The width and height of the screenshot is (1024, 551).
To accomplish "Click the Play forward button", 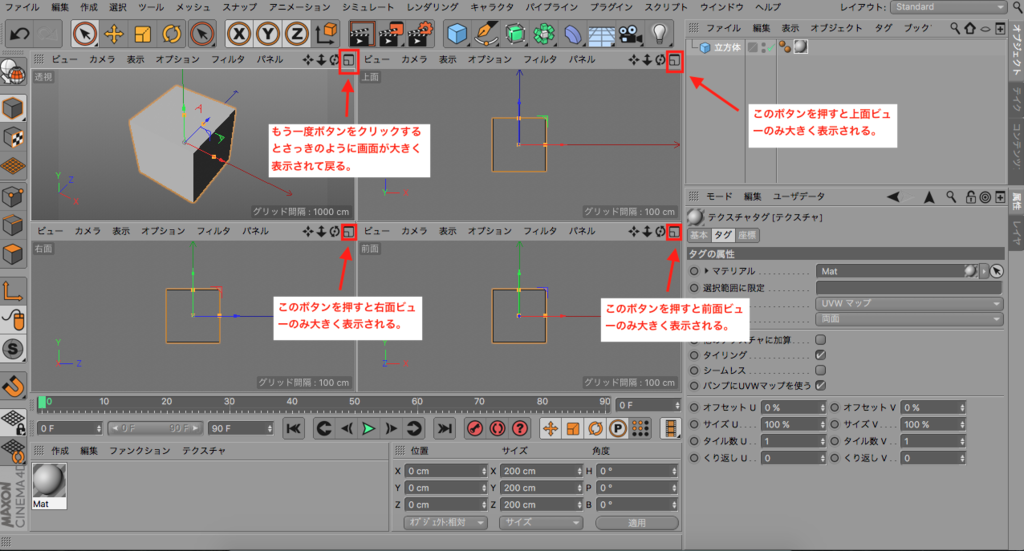I will (x=368, y=428).
